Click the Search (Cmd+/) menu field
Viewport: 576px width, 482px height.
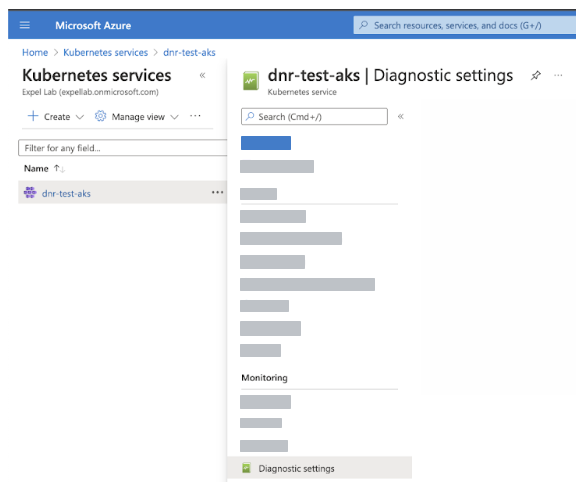[x=314, y=116]
